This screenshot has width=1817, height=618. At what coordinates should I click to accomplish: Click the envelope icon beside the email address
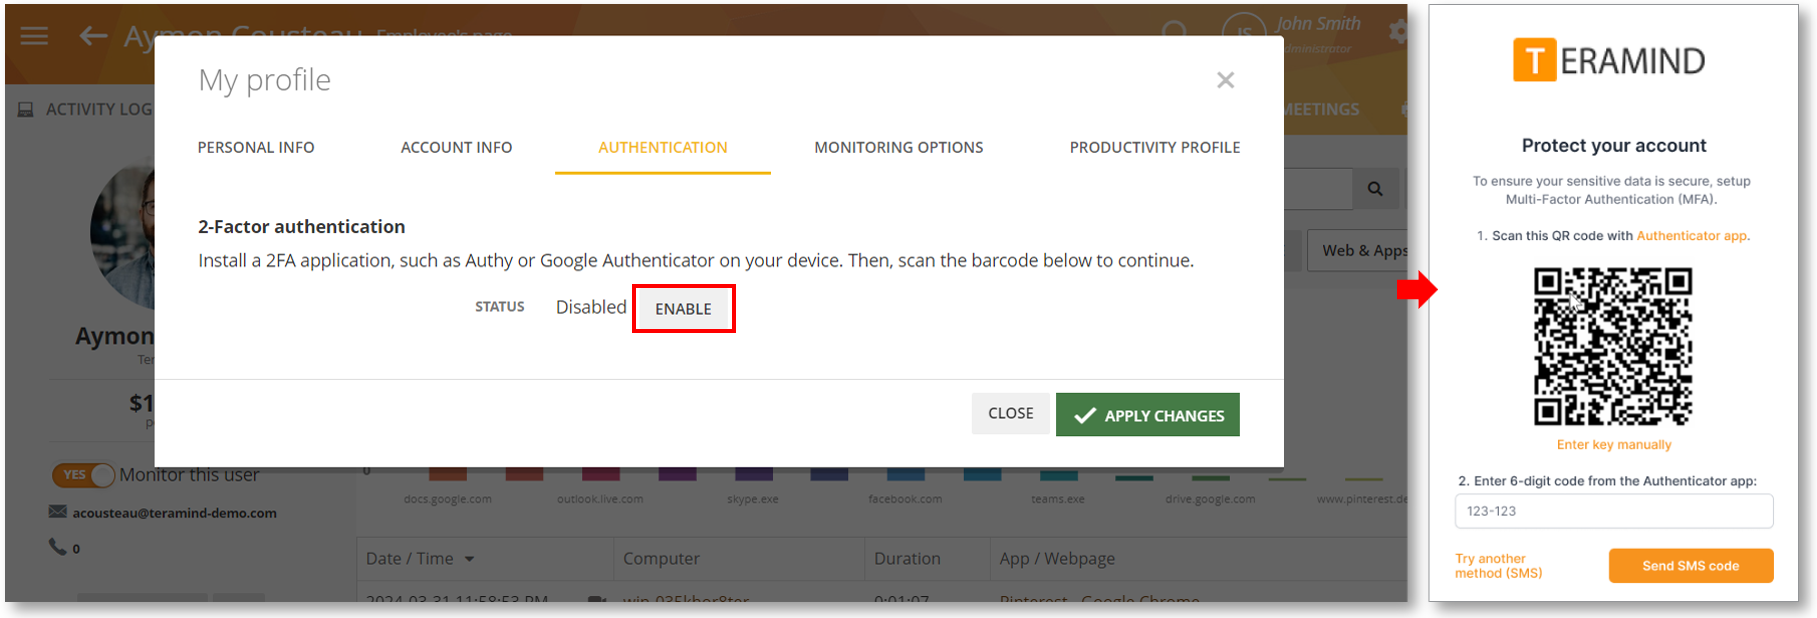tap(58, 512)
